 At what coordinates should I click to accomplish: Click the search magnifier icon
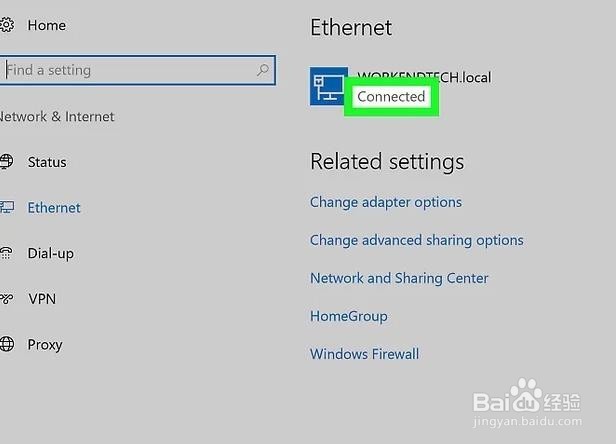click(262, 70)
